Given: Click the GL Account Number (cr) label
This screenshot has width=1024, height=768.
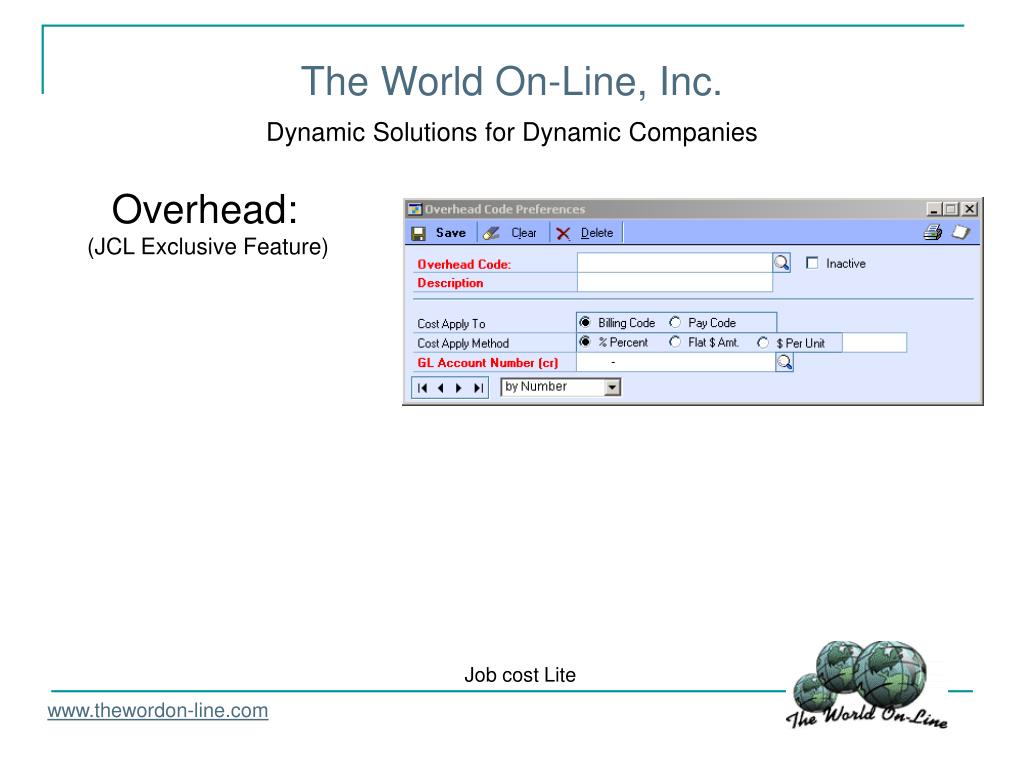Looking at the screenshot, I should pos(488,362).
